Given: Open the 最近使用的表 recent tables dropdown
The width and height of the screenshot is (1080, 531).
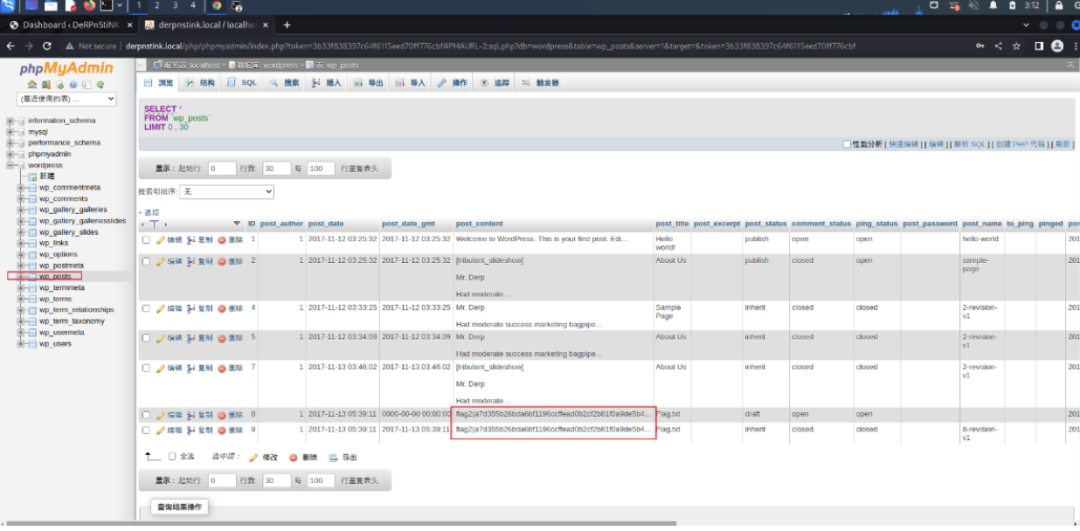Looking at the screenshot, I should [66, 99].
